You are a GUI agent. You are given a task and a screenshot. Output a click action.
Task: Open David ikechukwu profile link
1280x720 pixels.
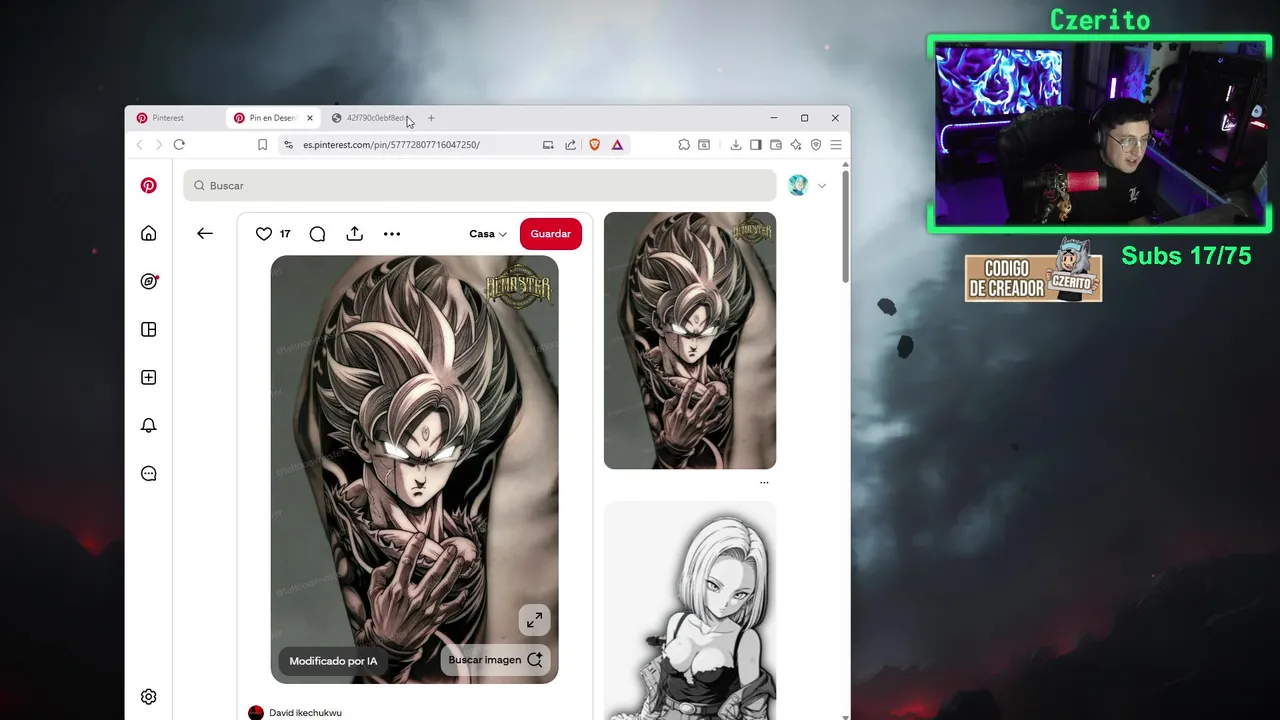click(x=305, y=713)
